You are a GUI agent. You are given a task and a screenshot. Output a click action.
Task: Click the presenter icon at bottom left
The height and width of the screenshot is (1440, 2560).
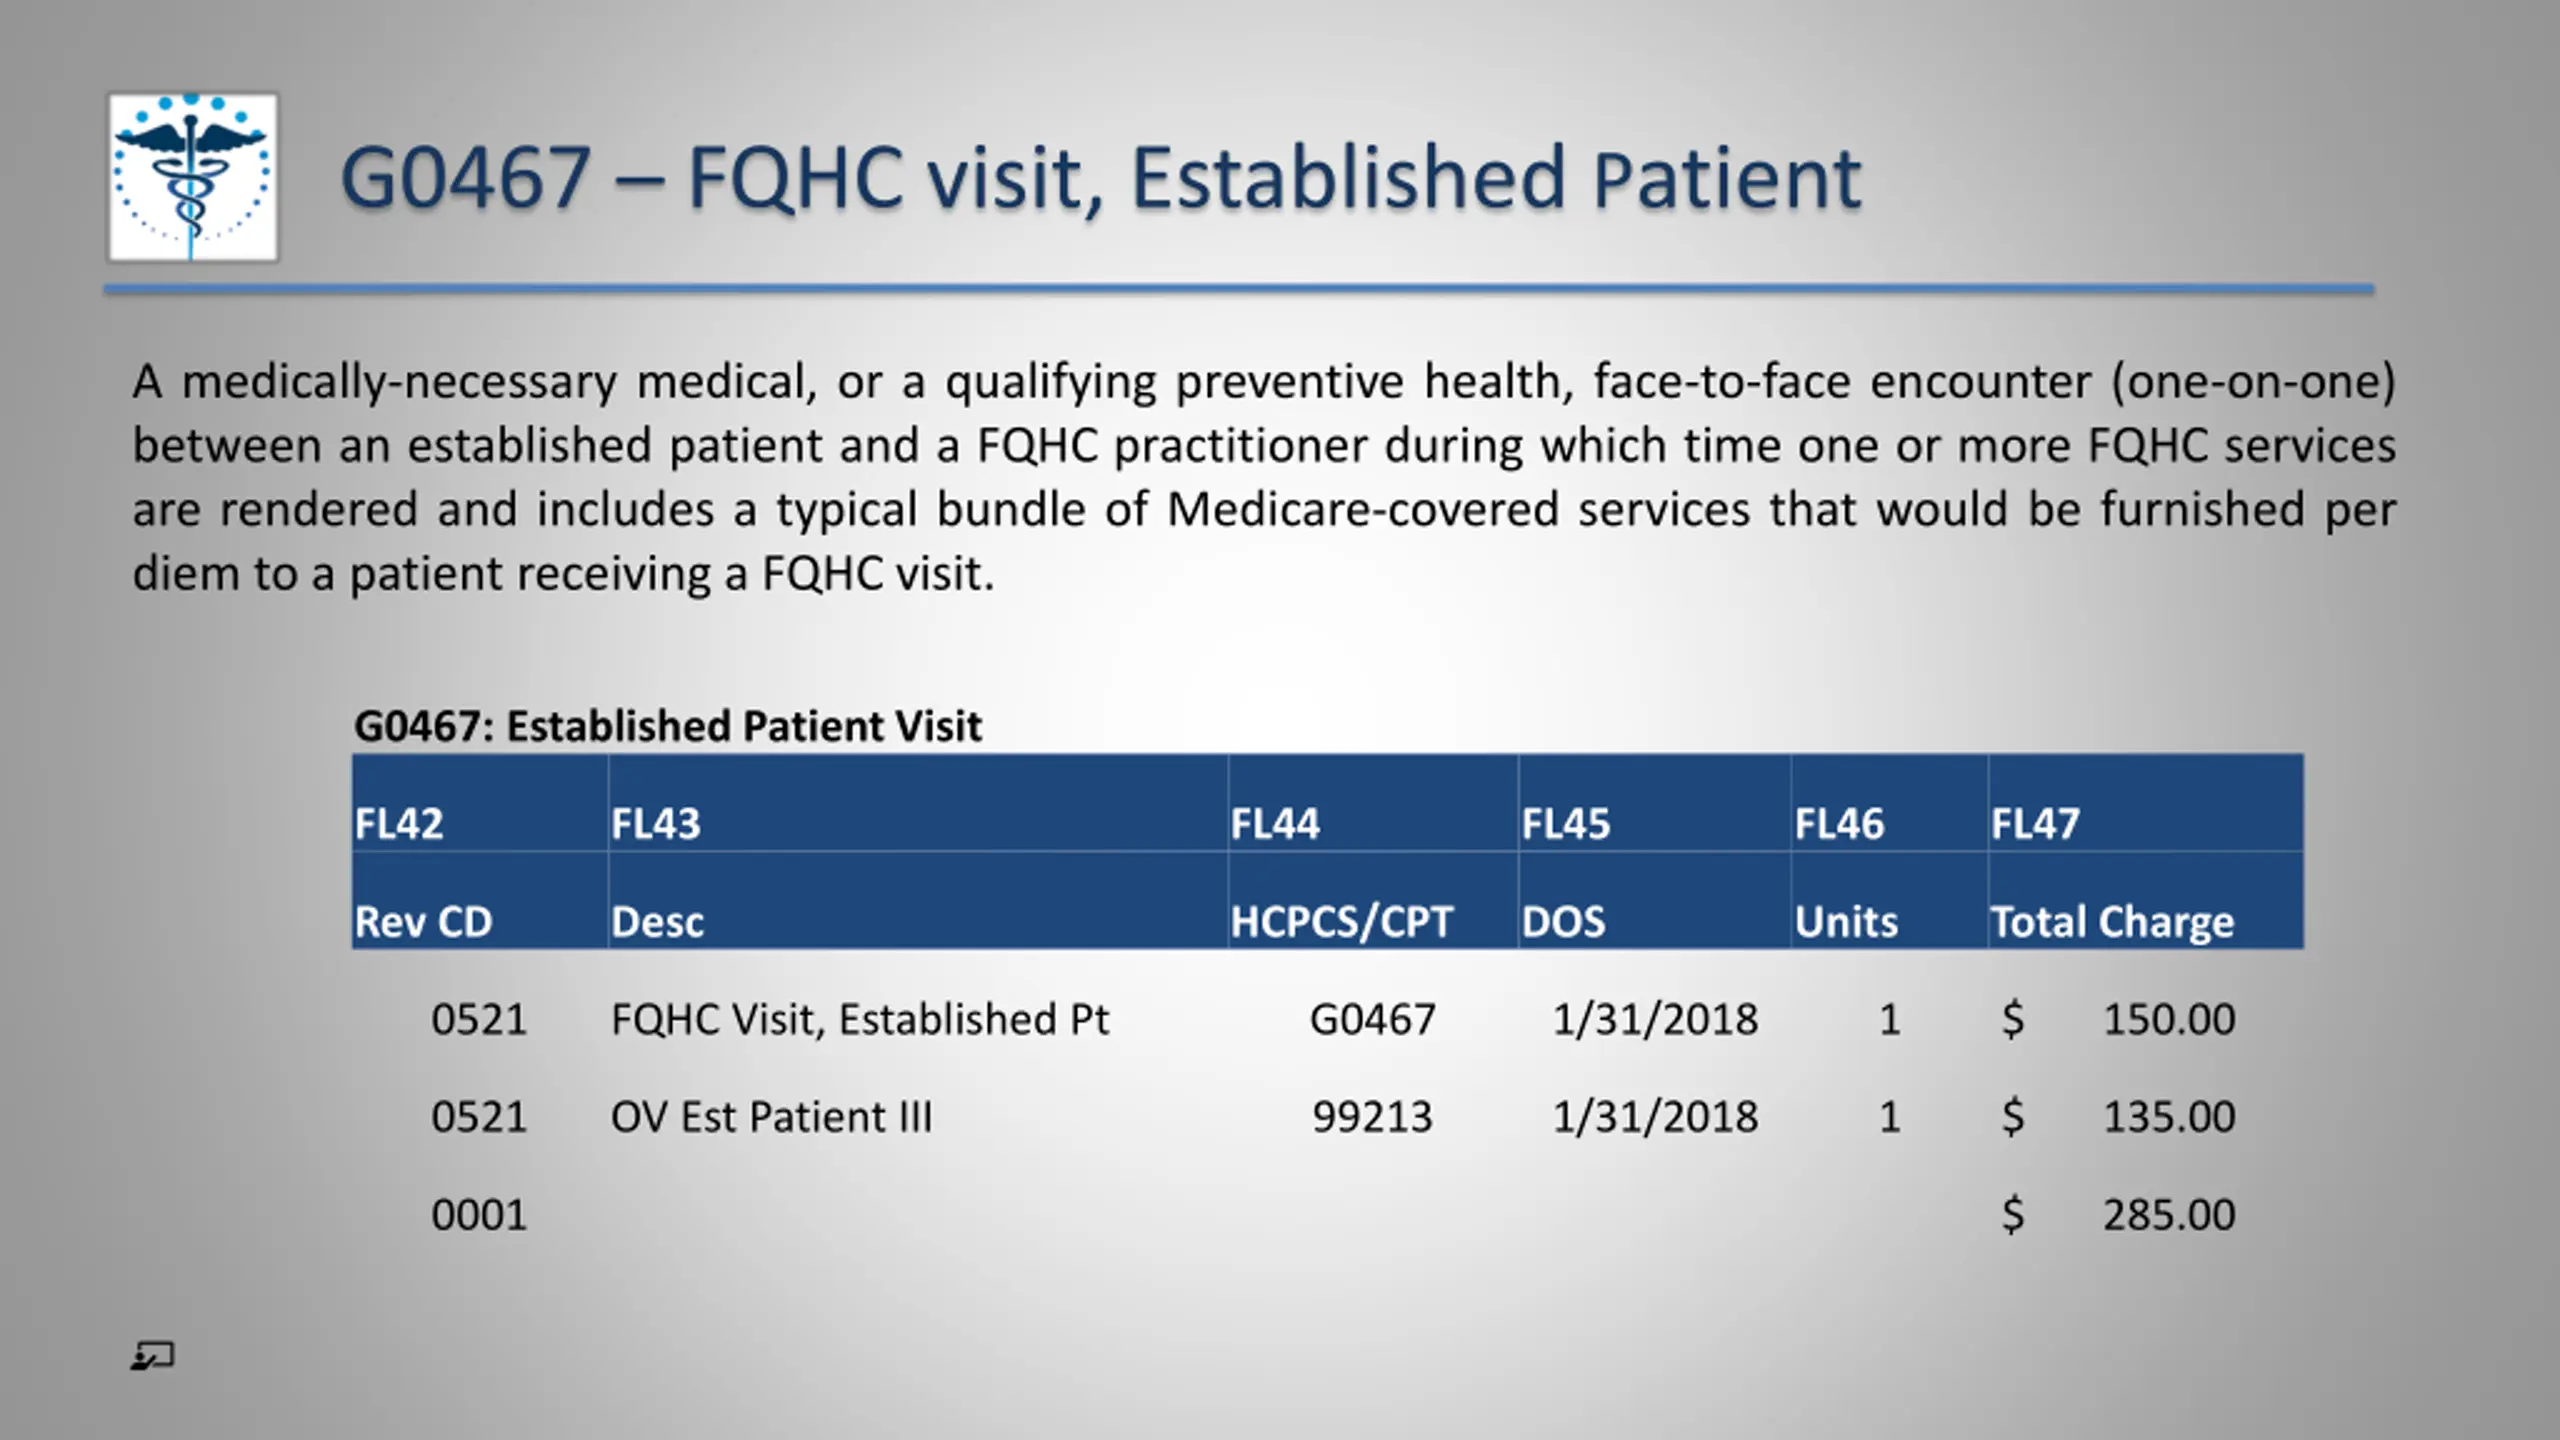point(153,1356)
